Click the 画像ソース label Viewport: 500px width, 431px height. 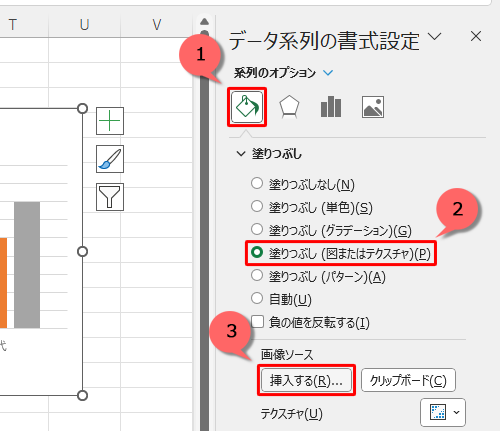tap(287, 355)
